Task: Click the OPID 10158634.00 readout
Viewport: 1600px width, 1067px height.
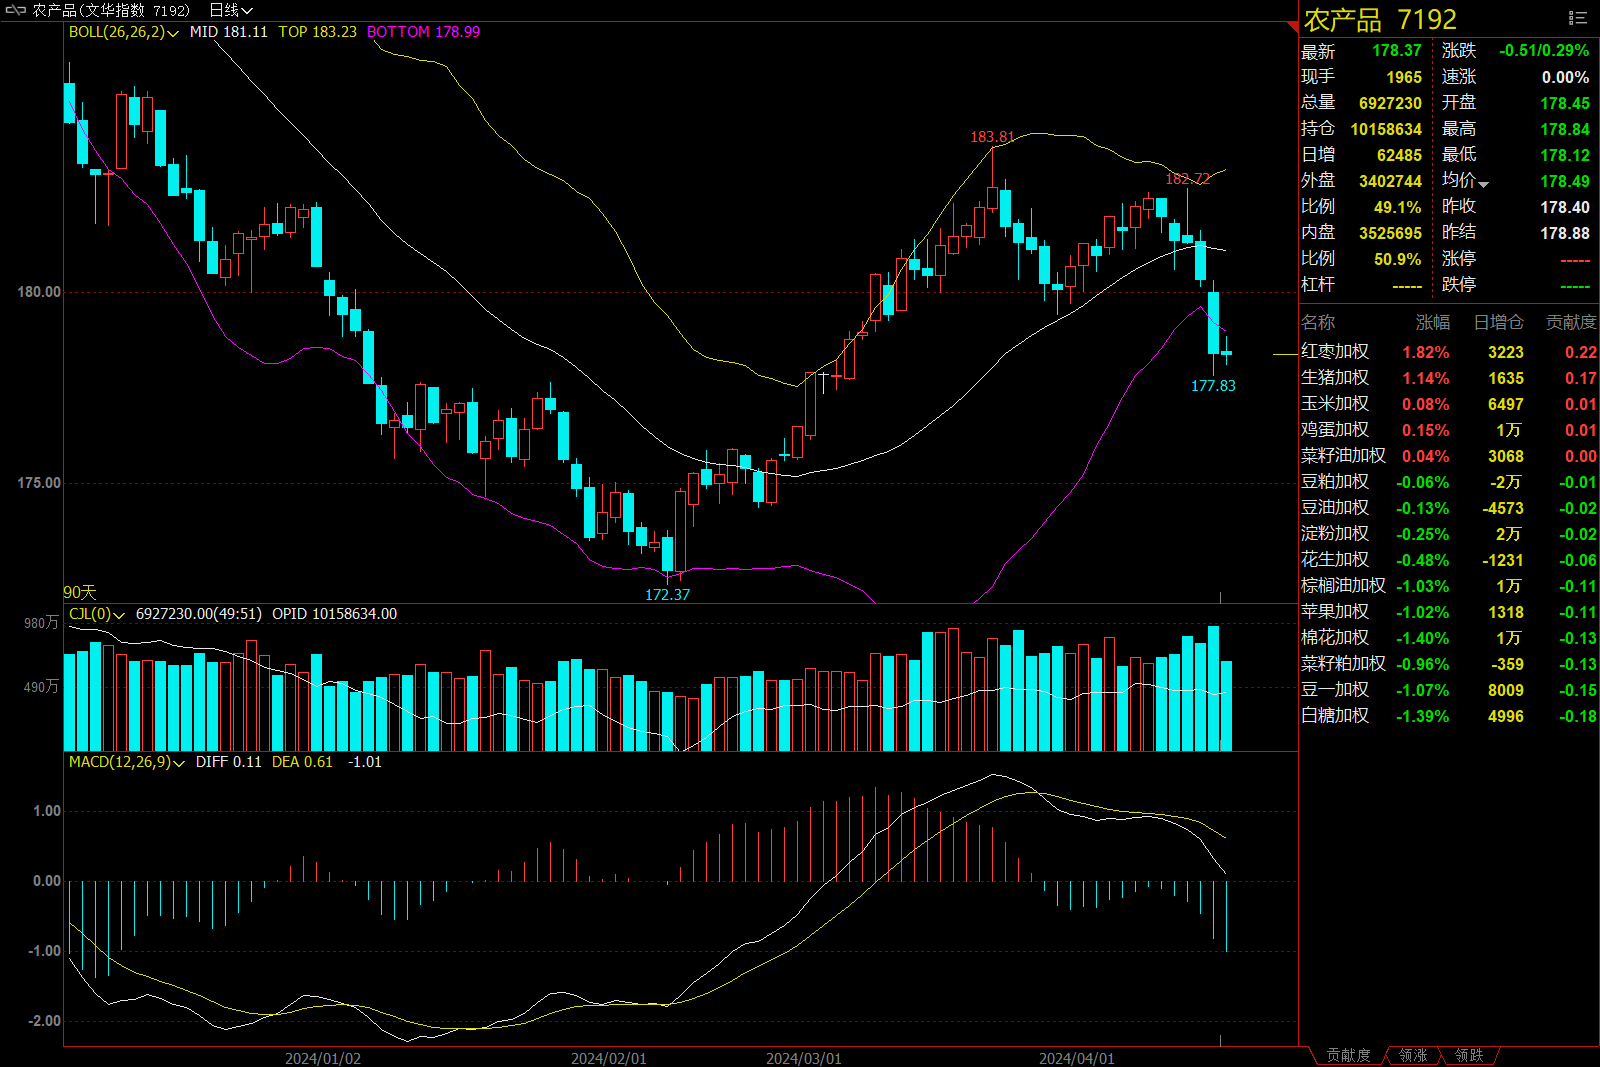Action: (x=334, y=614)
